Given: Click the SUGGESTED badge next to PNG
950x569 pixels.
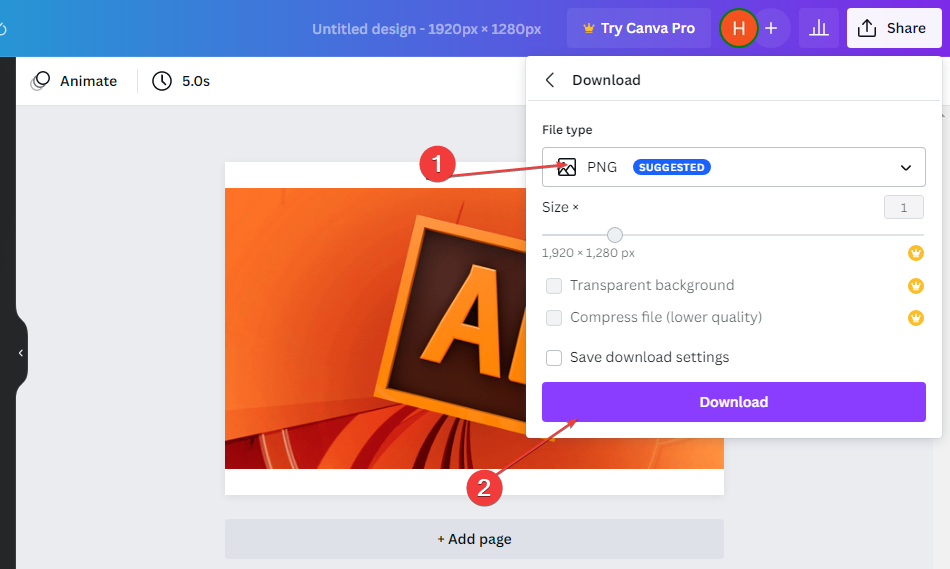Looking at the screenshot, I should click(x=671, y=167).
